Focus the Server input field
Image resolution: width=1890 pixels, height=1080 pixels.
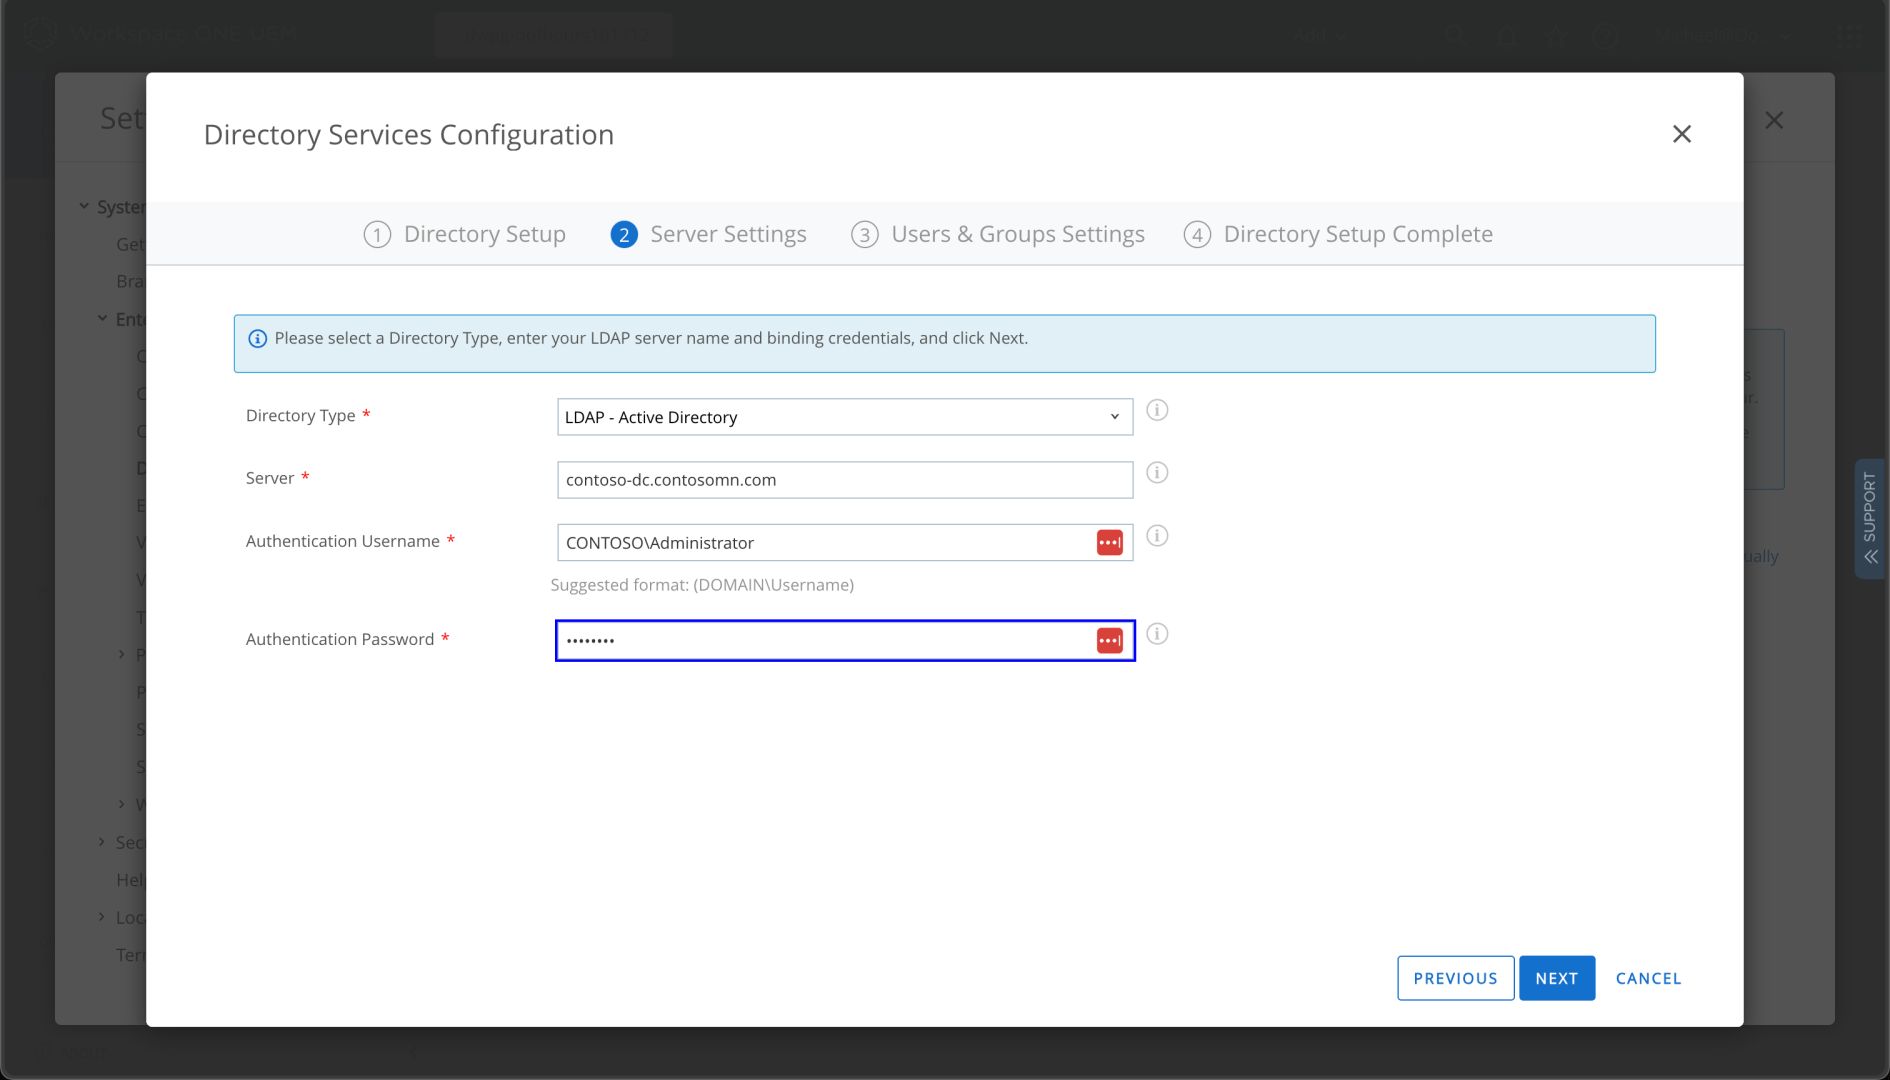[x=844, y=480]
